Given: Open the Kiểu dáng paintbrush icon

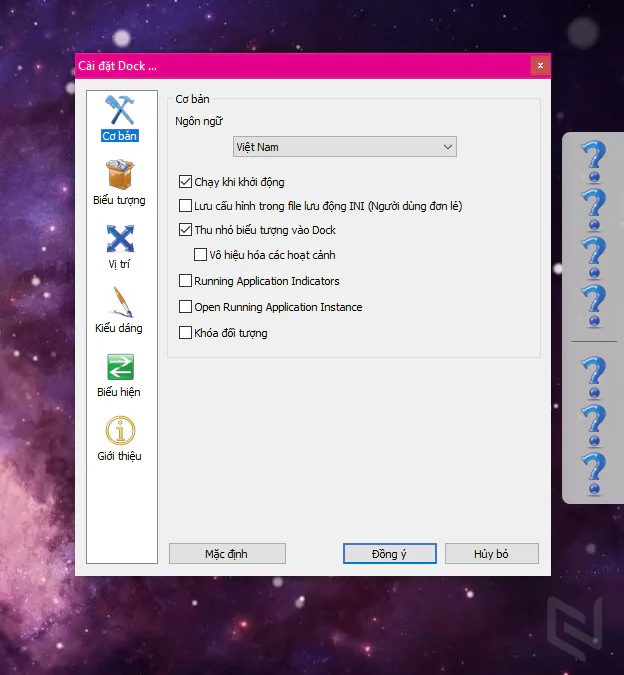Looking at the screenshot, I should tap(122, 302).
